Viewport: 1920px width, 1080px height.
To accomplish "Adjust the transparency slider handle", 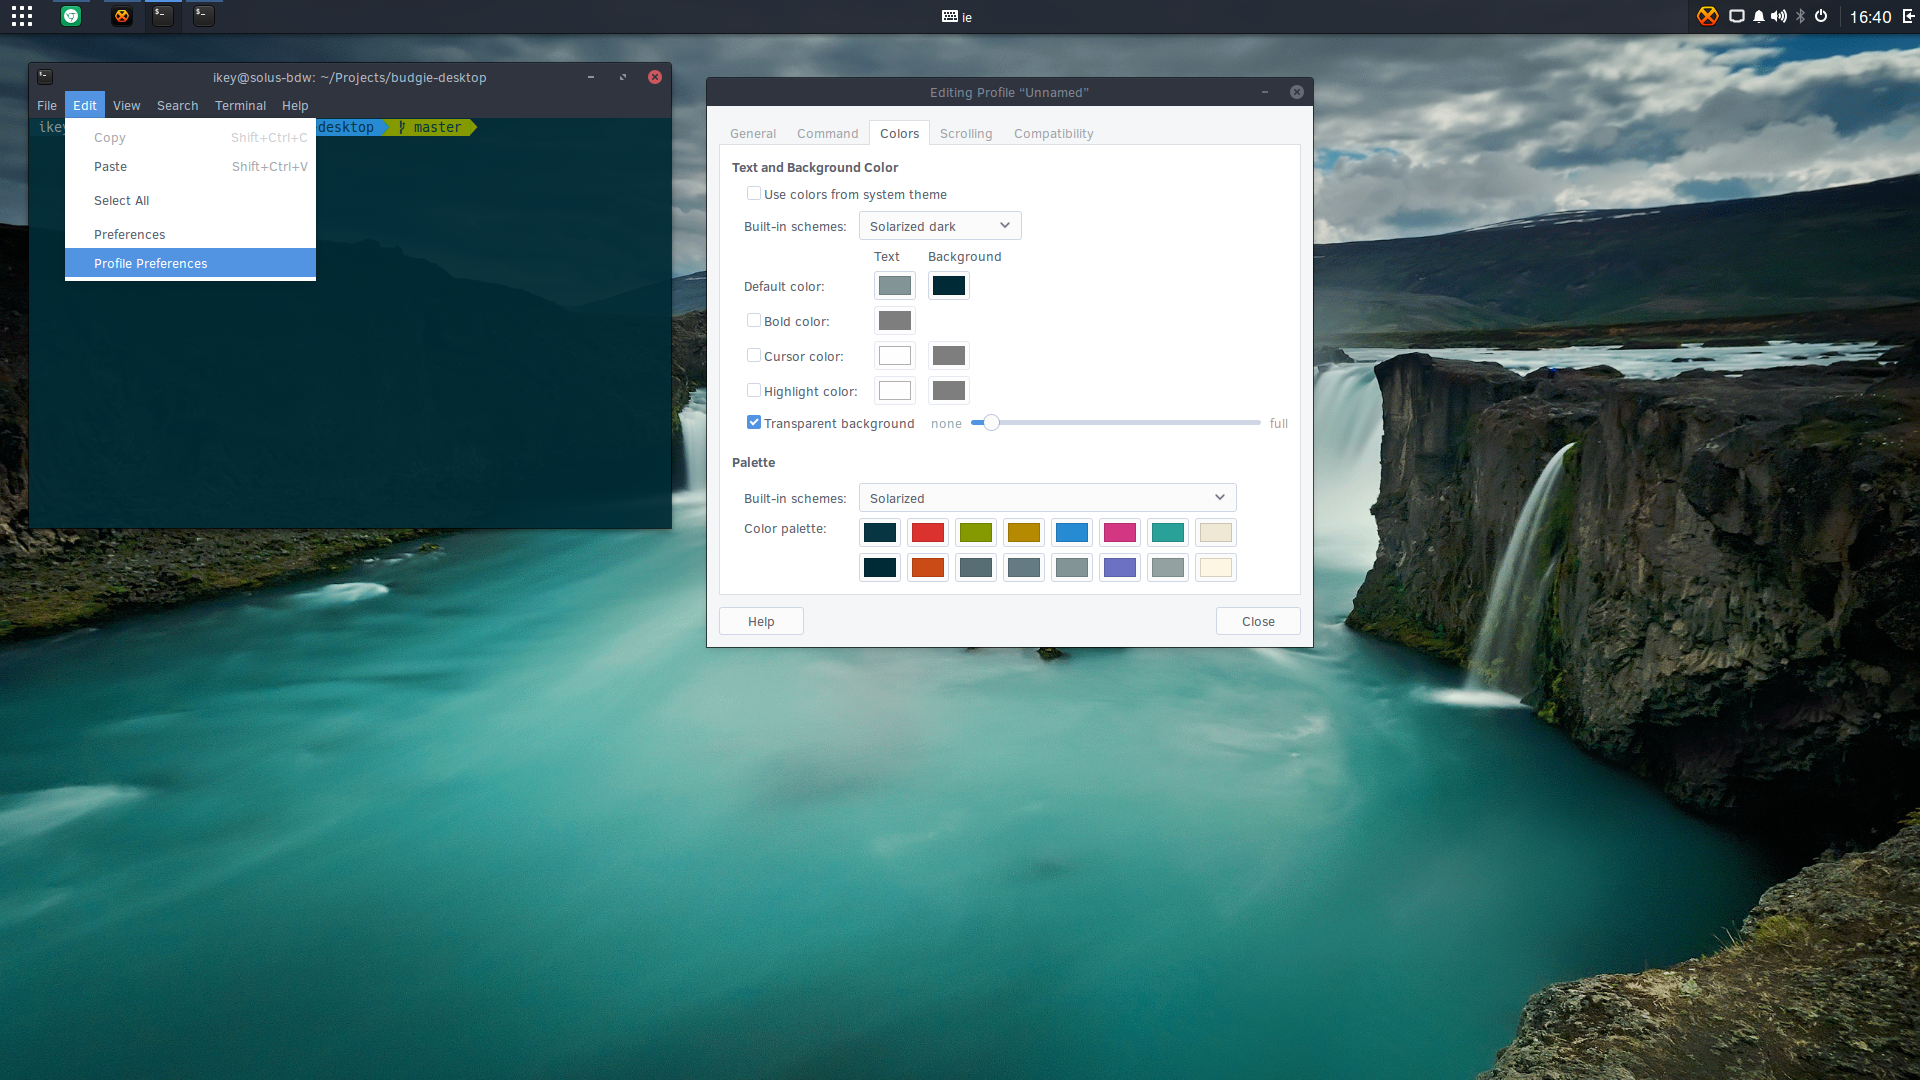I will (x=991, y=423).
